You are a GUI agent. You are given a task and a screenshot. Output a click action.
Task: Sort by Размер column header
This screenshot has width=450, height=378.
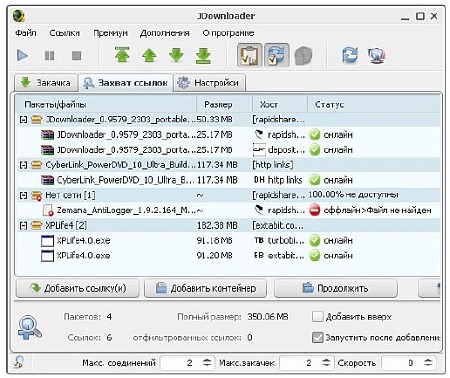coord(224,104)
